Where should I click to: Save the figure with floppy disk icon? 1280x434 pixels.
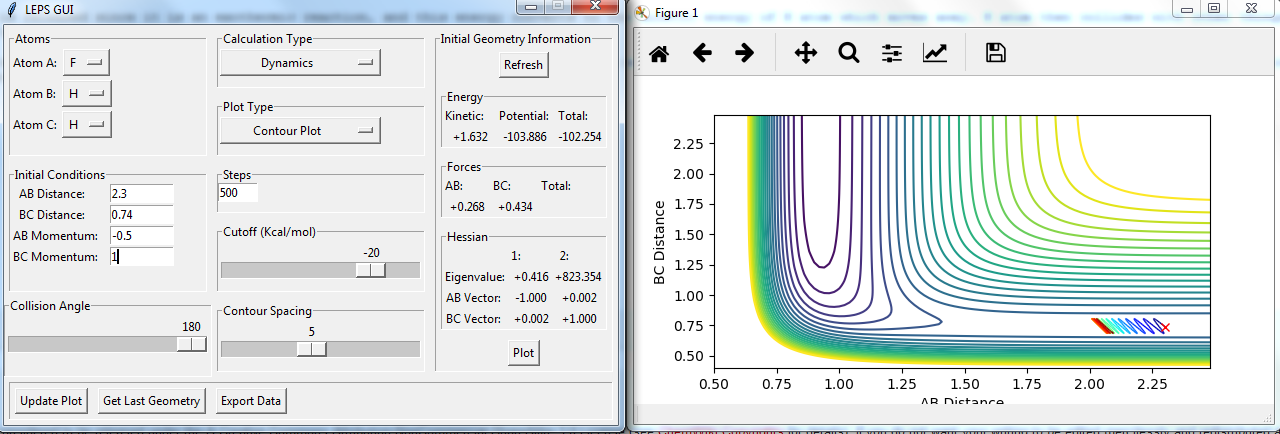tap(995, 54)
